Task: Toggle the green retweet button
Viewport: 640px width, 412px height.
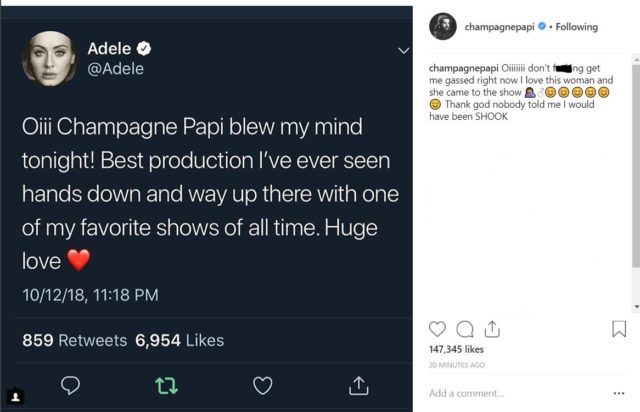Action: tap(166, 384)
